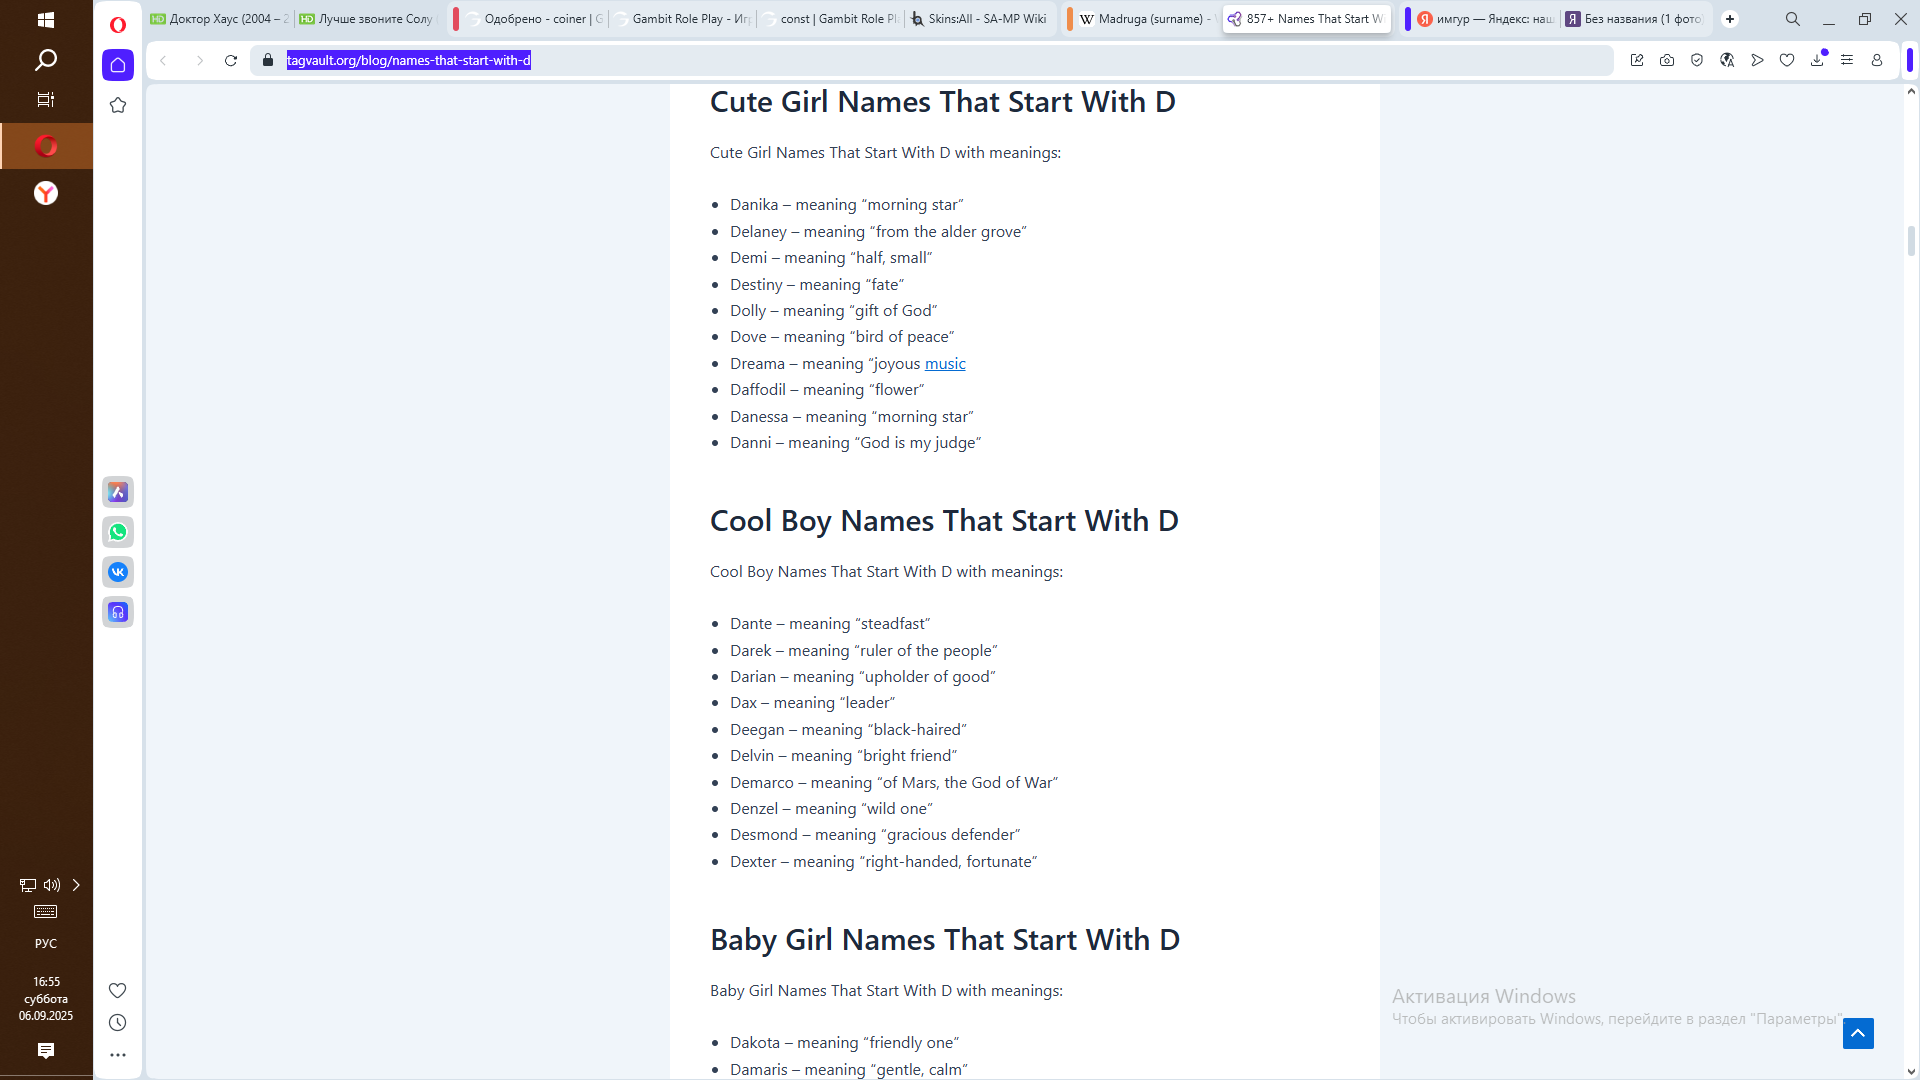Open VK messenger in the sidebar
The image size is (1920, 1080).
coord(118,572)
